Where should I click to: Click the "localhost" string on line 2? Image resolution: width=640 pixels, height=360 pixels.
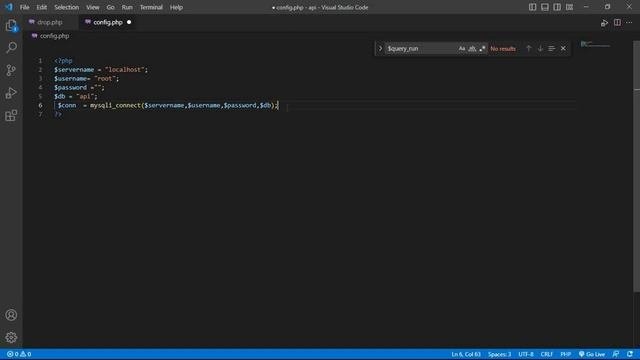124,70
